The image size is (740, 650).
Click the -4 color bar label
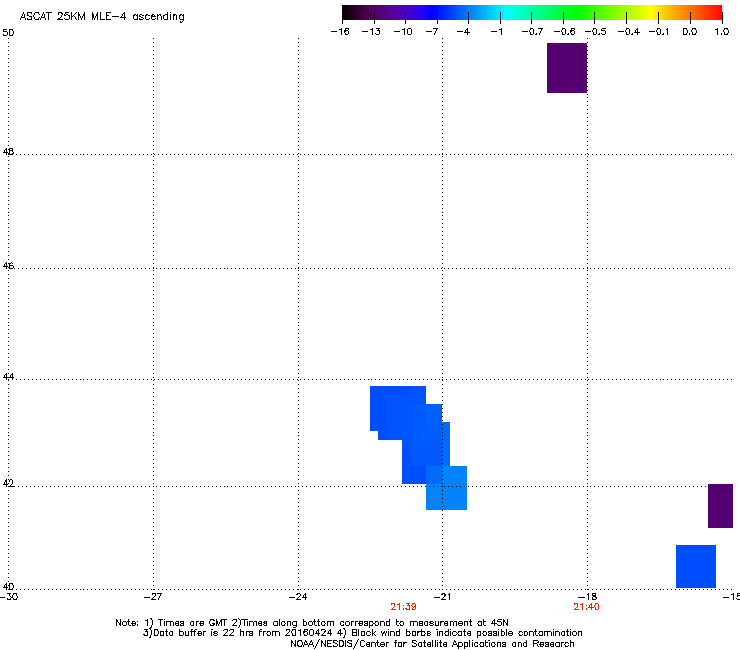click(x=463, y=32)
